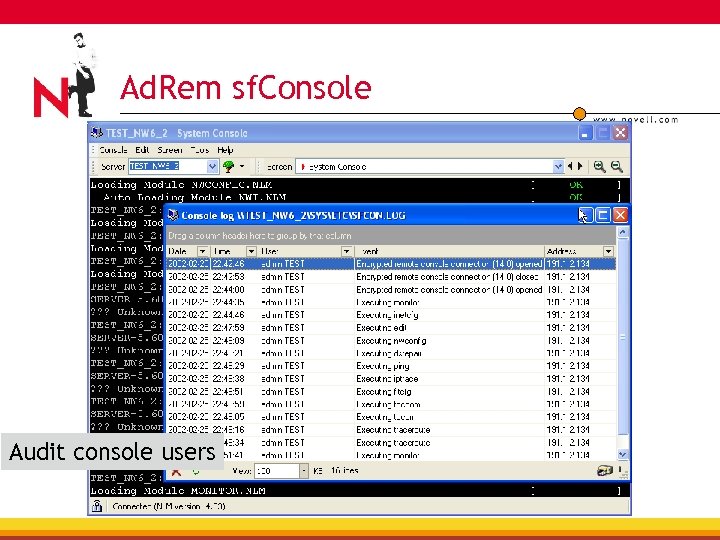Open the Screen selection combo box
The height and width of the screenshot is (540, 720).
429,167
